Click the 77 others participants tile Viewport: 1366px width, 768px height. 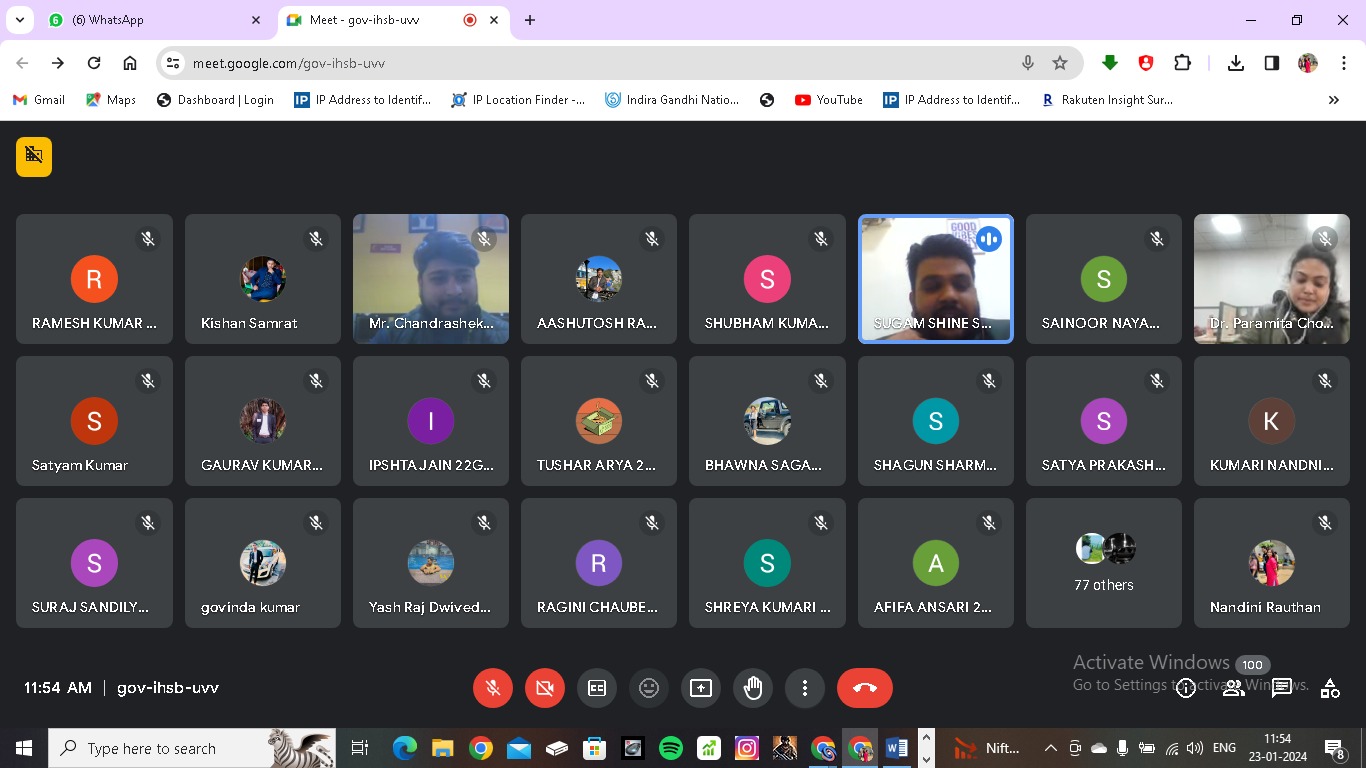(x=1103, y=564)
